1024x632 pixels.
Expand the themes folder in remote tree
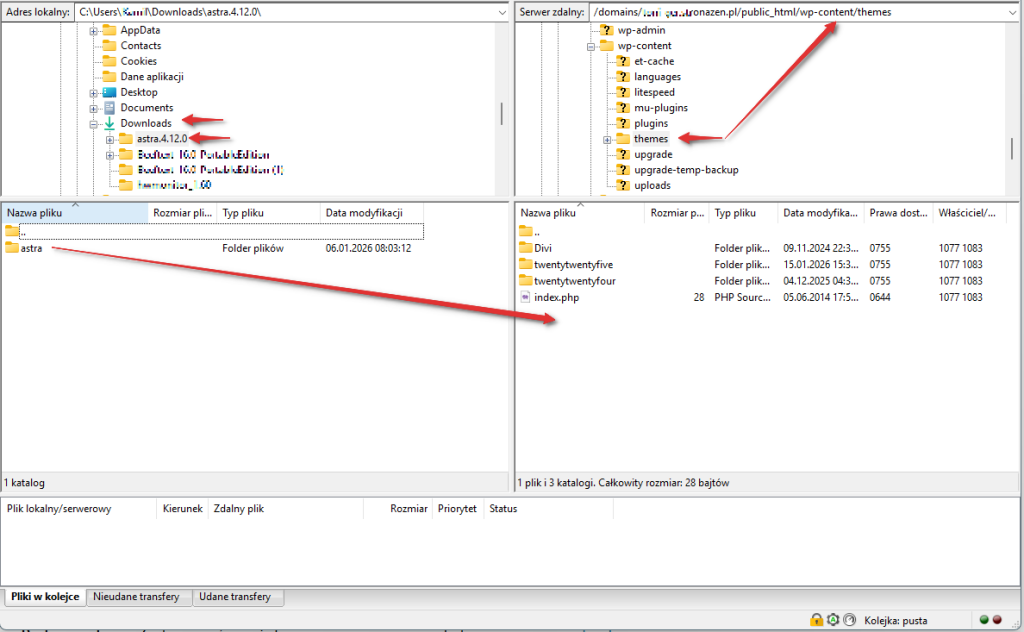click(x=607, y=139)
